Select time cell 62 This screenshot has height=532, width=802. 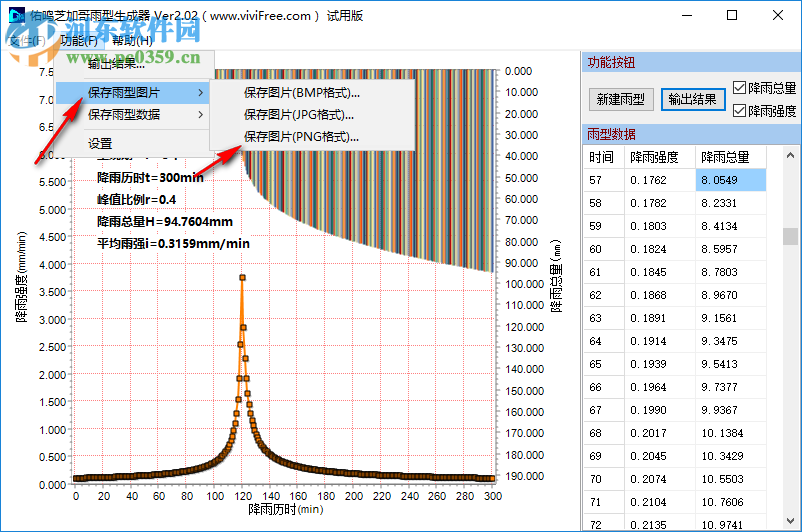(604, 295)
